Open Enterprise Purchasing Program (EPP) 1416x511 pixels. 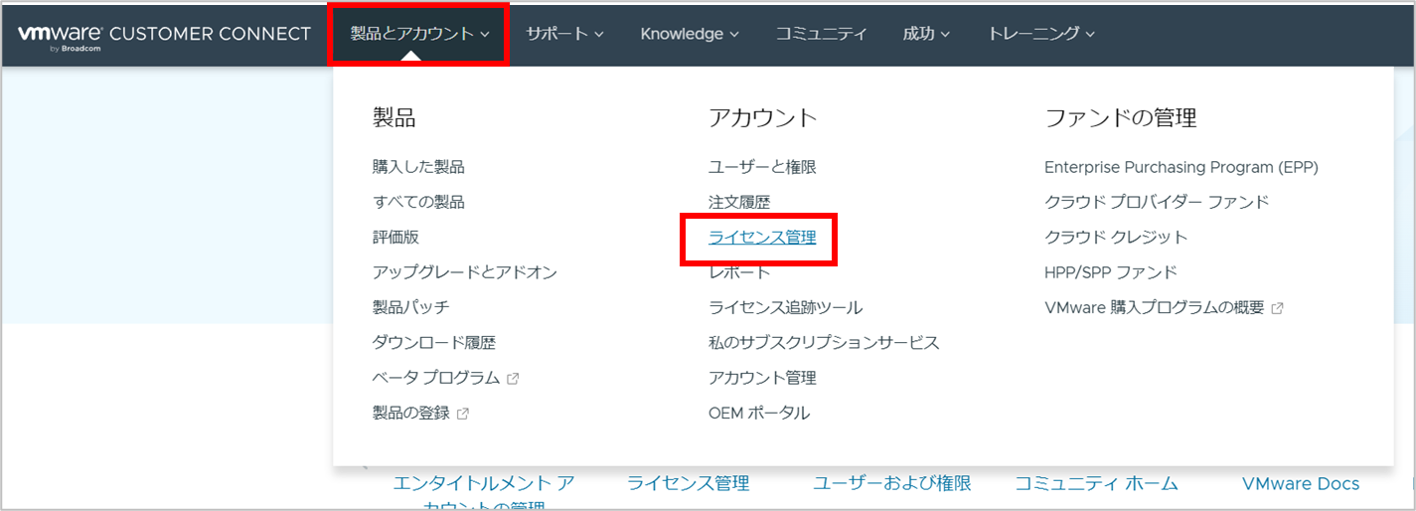tap(1181, 167)
